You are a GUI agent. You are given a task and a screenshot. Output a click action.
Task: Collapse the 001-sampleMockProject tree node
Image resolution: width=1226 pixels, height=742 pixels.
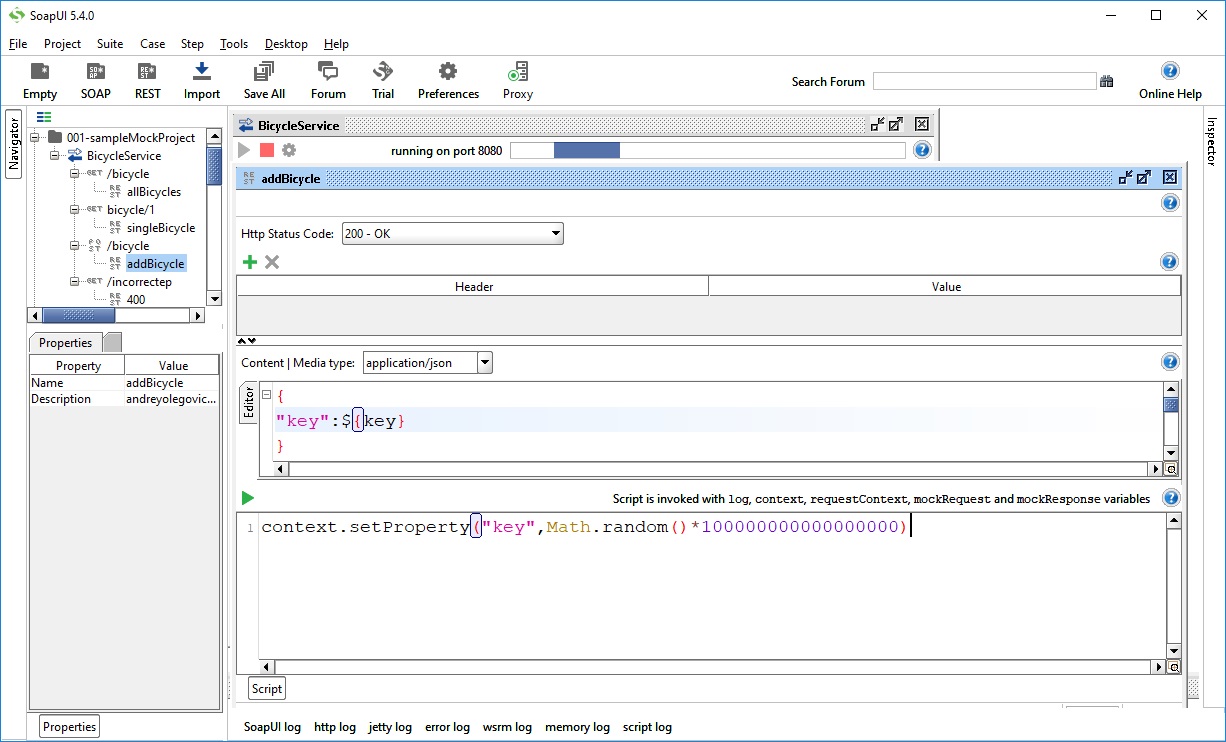coord(35,137)
